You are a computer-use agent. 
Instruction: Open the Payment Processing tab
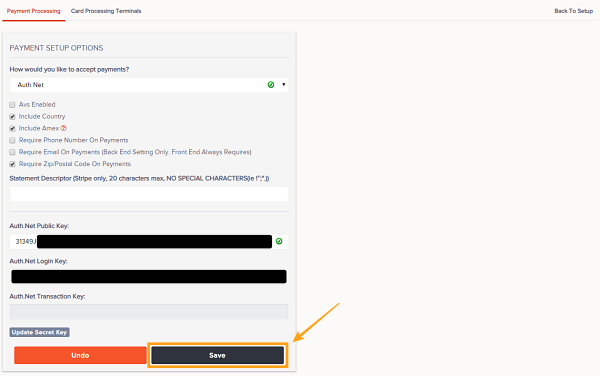point(34,11)
